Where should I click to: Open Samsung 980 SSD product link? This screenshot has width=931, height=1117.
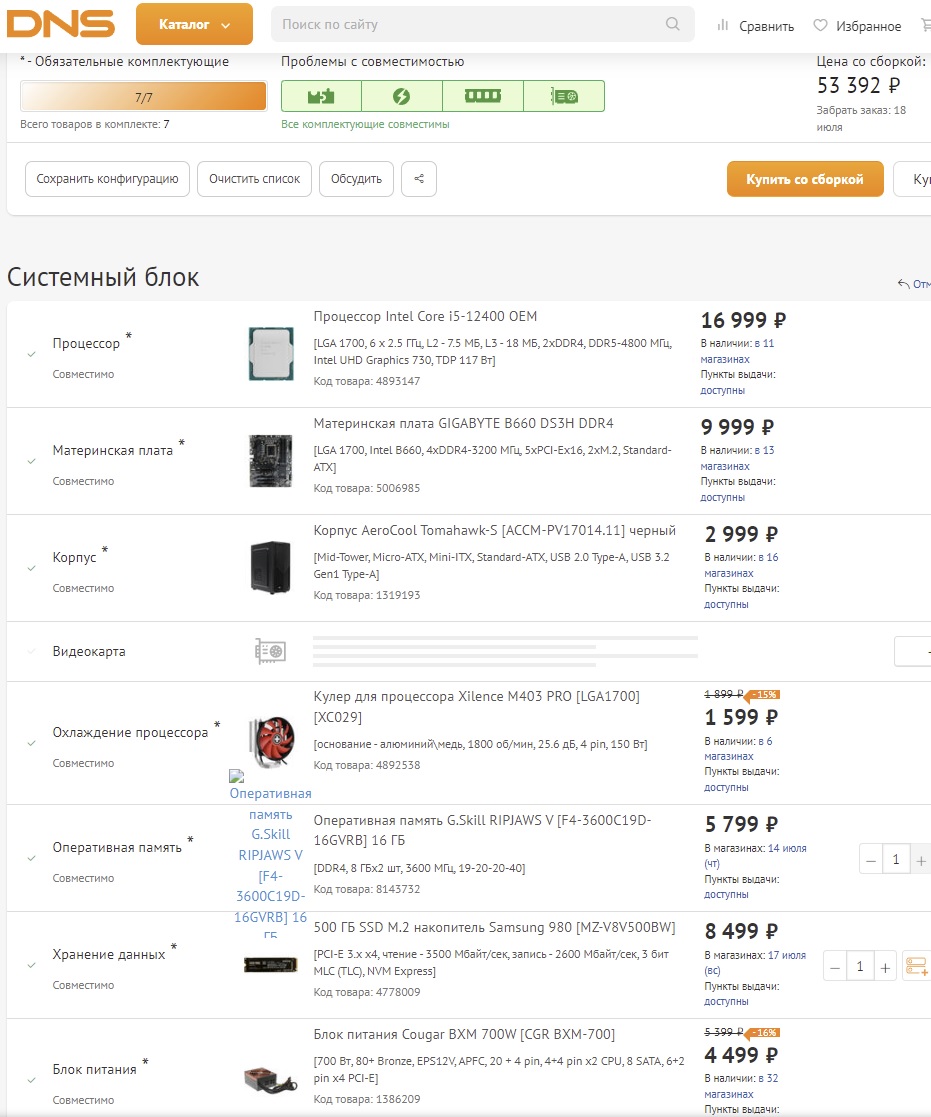point(494,927)
